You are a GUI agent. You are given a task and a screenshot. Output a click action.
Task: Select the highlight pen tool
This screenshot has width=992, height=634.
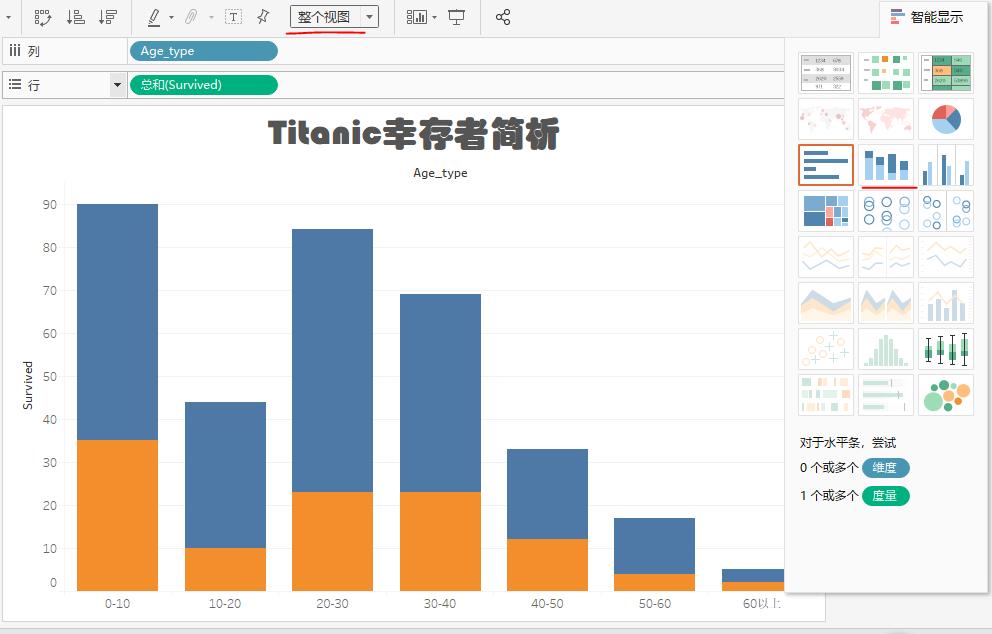(154, 17)
